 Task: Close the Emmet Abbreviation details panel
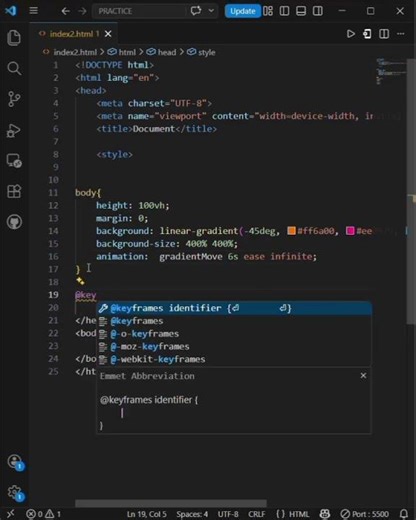tap(363, 376)
